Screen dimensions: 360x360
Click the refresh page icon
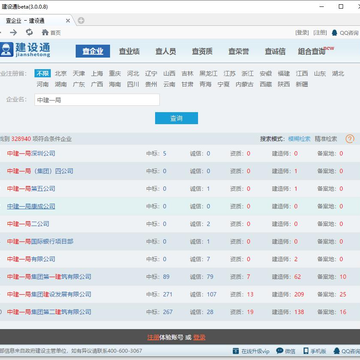tap(30, 32)
